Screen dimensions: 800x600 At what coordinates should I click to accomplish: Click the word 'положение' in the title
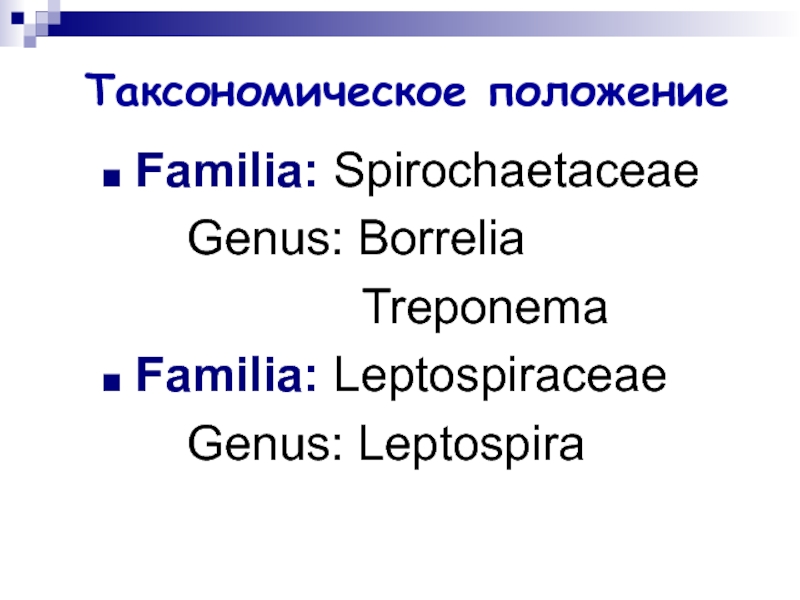pos(608,93)
